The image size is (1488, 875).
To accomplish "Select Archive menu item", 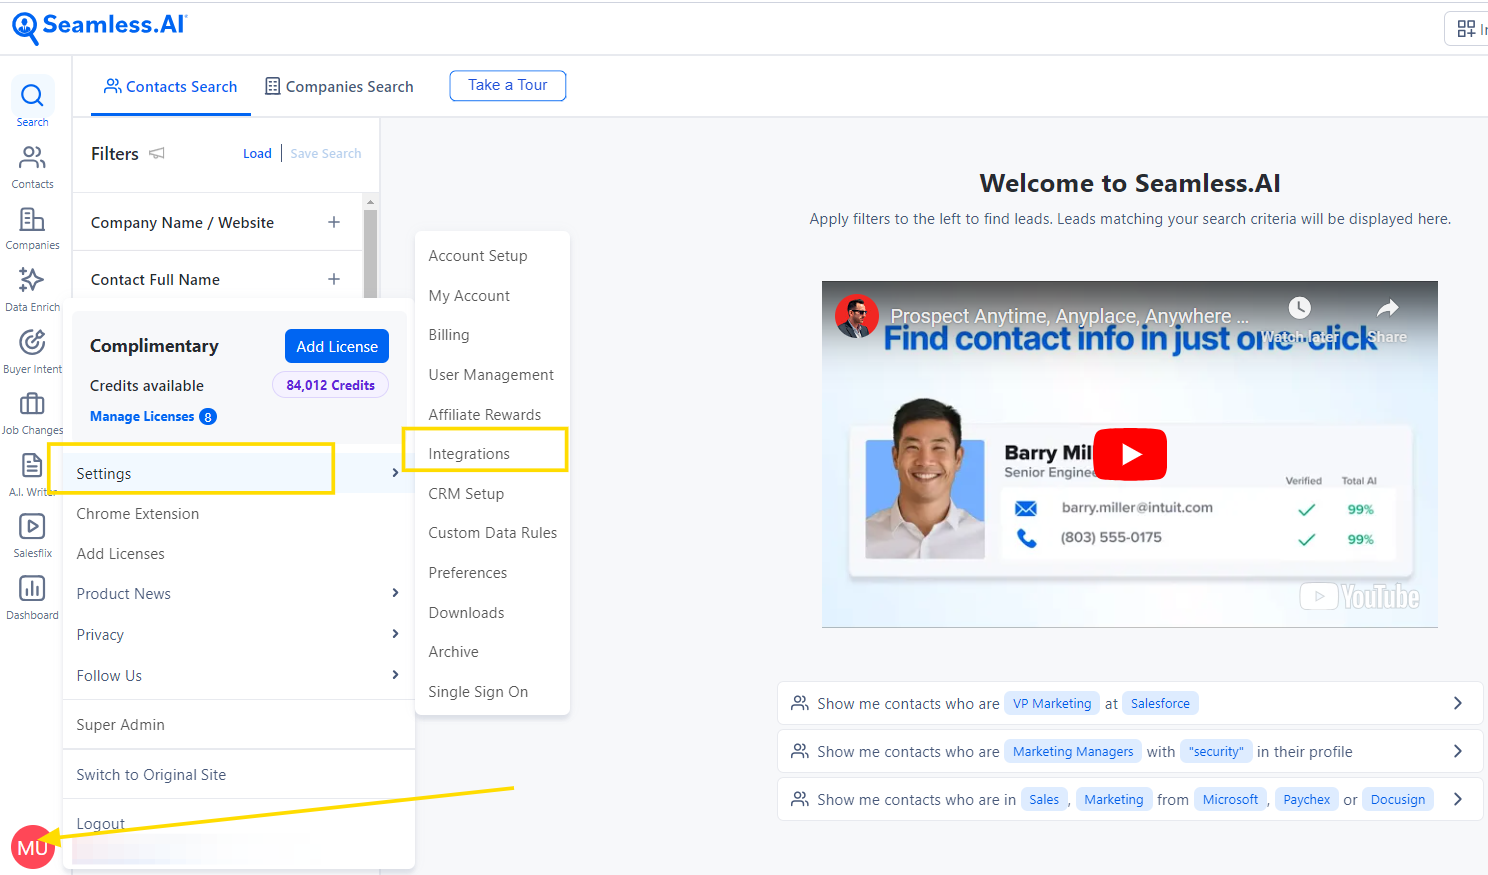I will [454, 652].
